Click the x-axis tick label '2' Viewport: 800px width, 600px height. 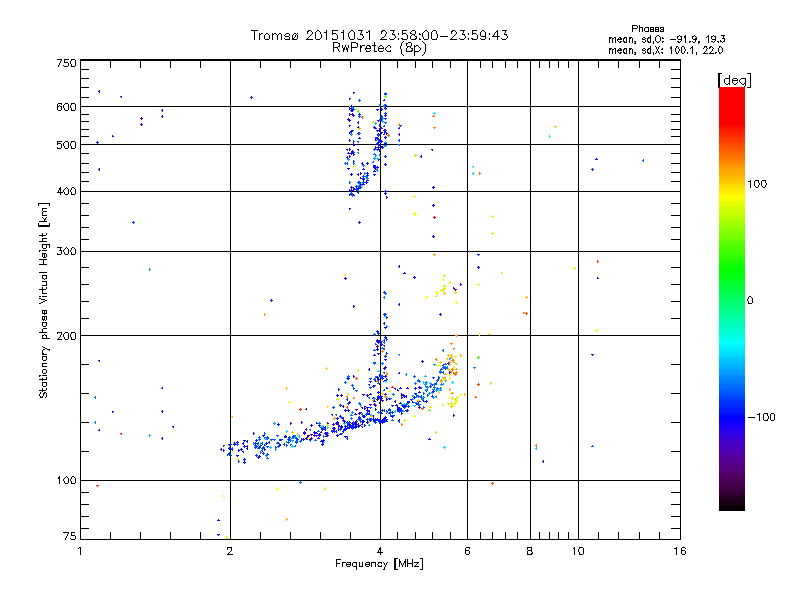pos(230,552)
